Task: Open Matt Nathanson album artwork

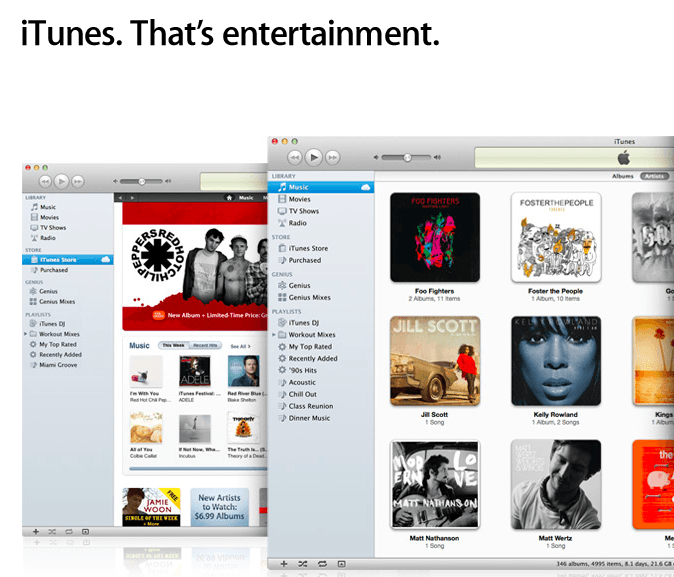Action: (435, 485)
